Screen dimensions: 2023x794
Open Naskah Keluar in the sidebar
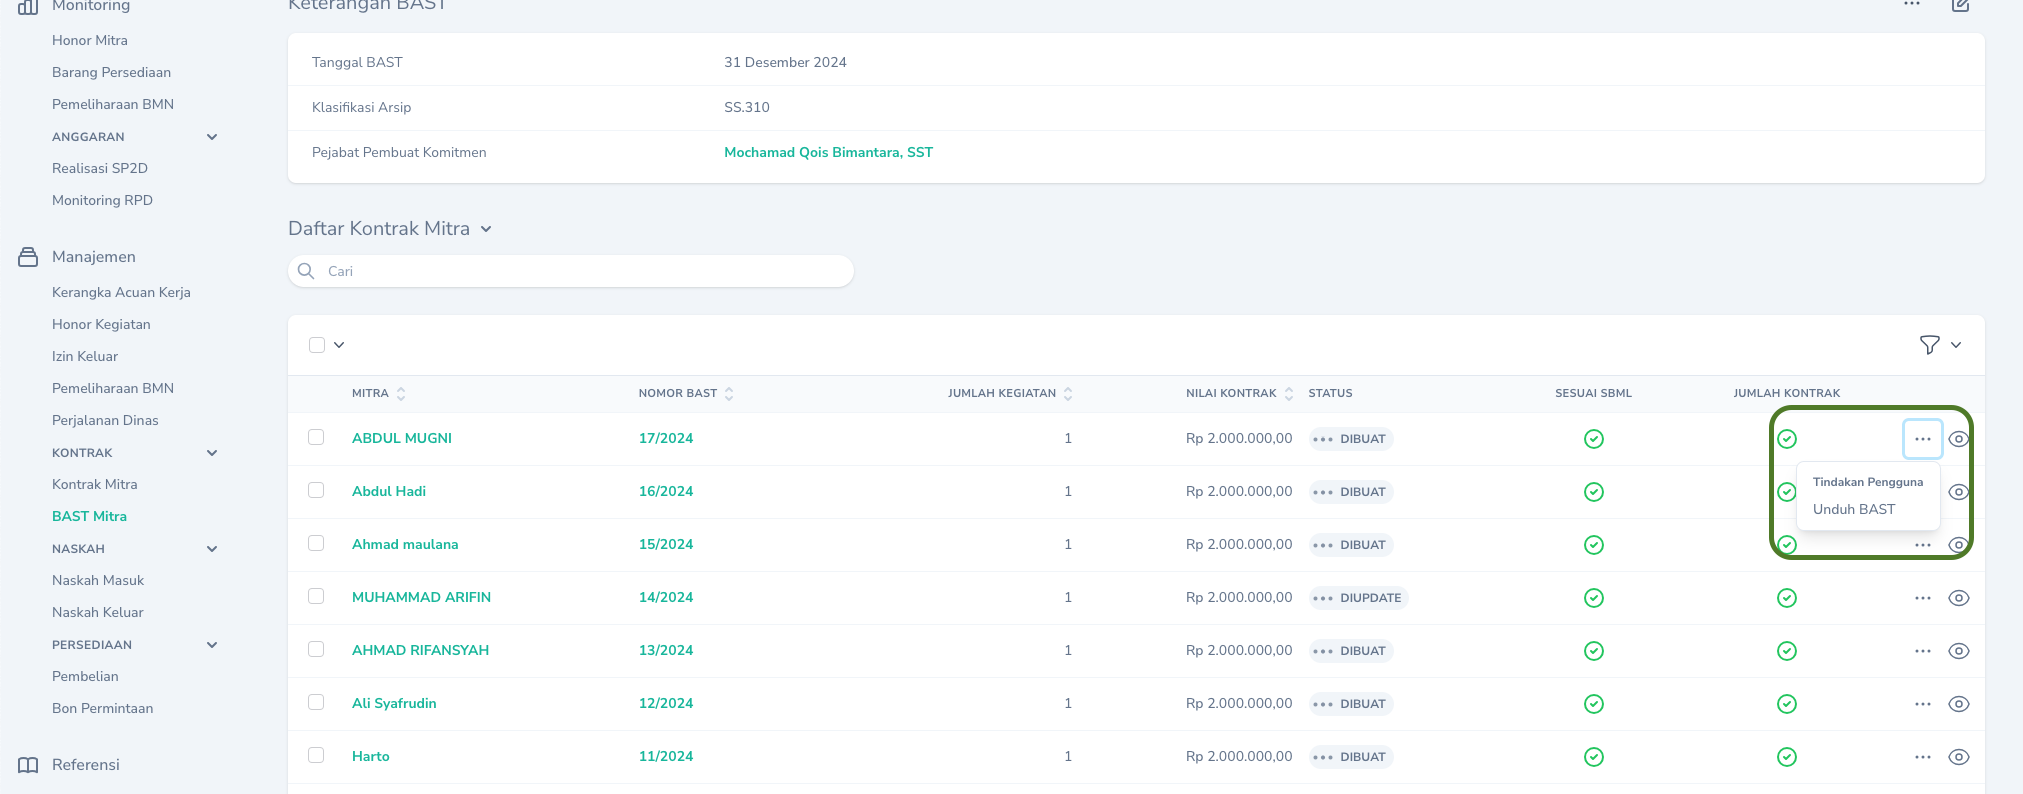[98, 613]
